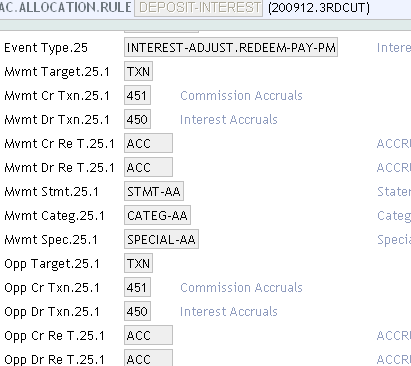
Task: Click Interest Accruals beside Mvmt Dr Txn.25.1
Action: (229, 120)
